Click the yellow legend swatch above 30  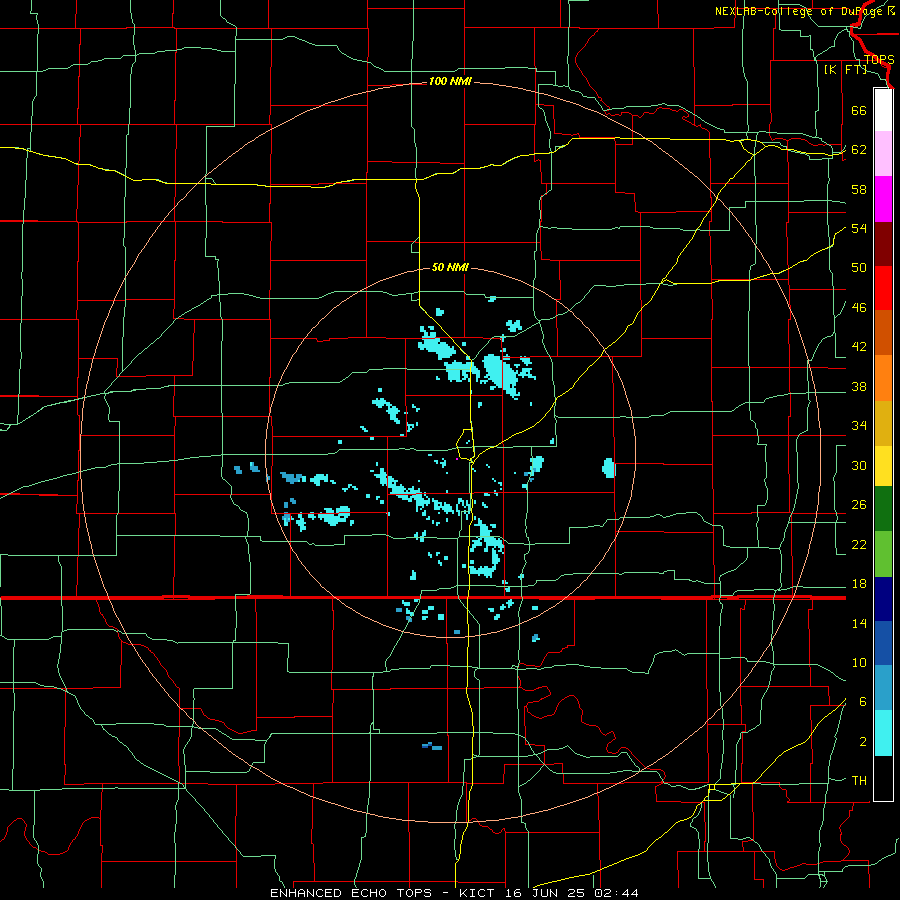883,466
